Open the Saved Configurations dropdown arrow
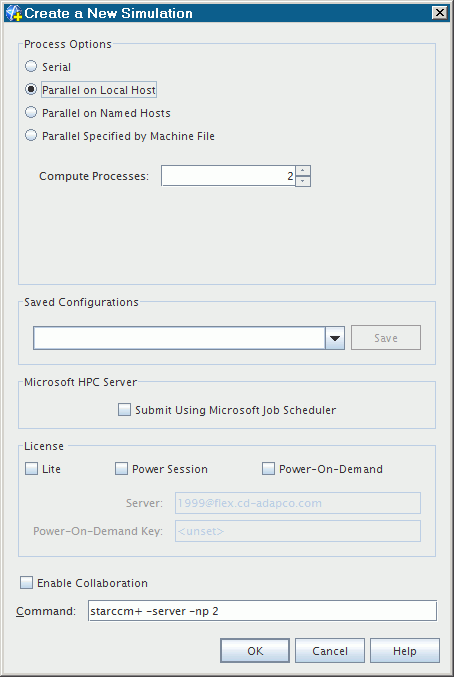Image resolution: width=454 pixels, height=677 pixels. 335,338
